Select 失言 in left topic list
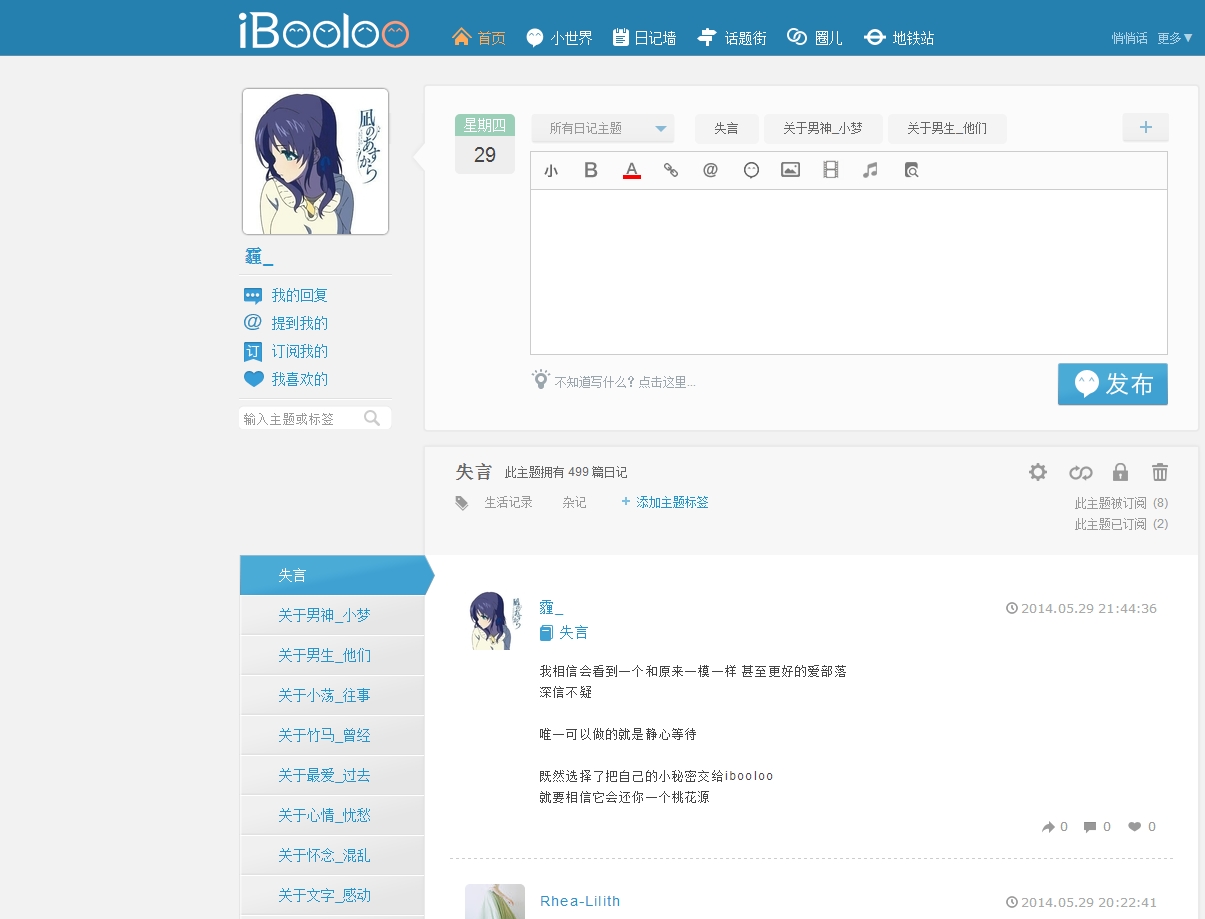 [332, 575]
